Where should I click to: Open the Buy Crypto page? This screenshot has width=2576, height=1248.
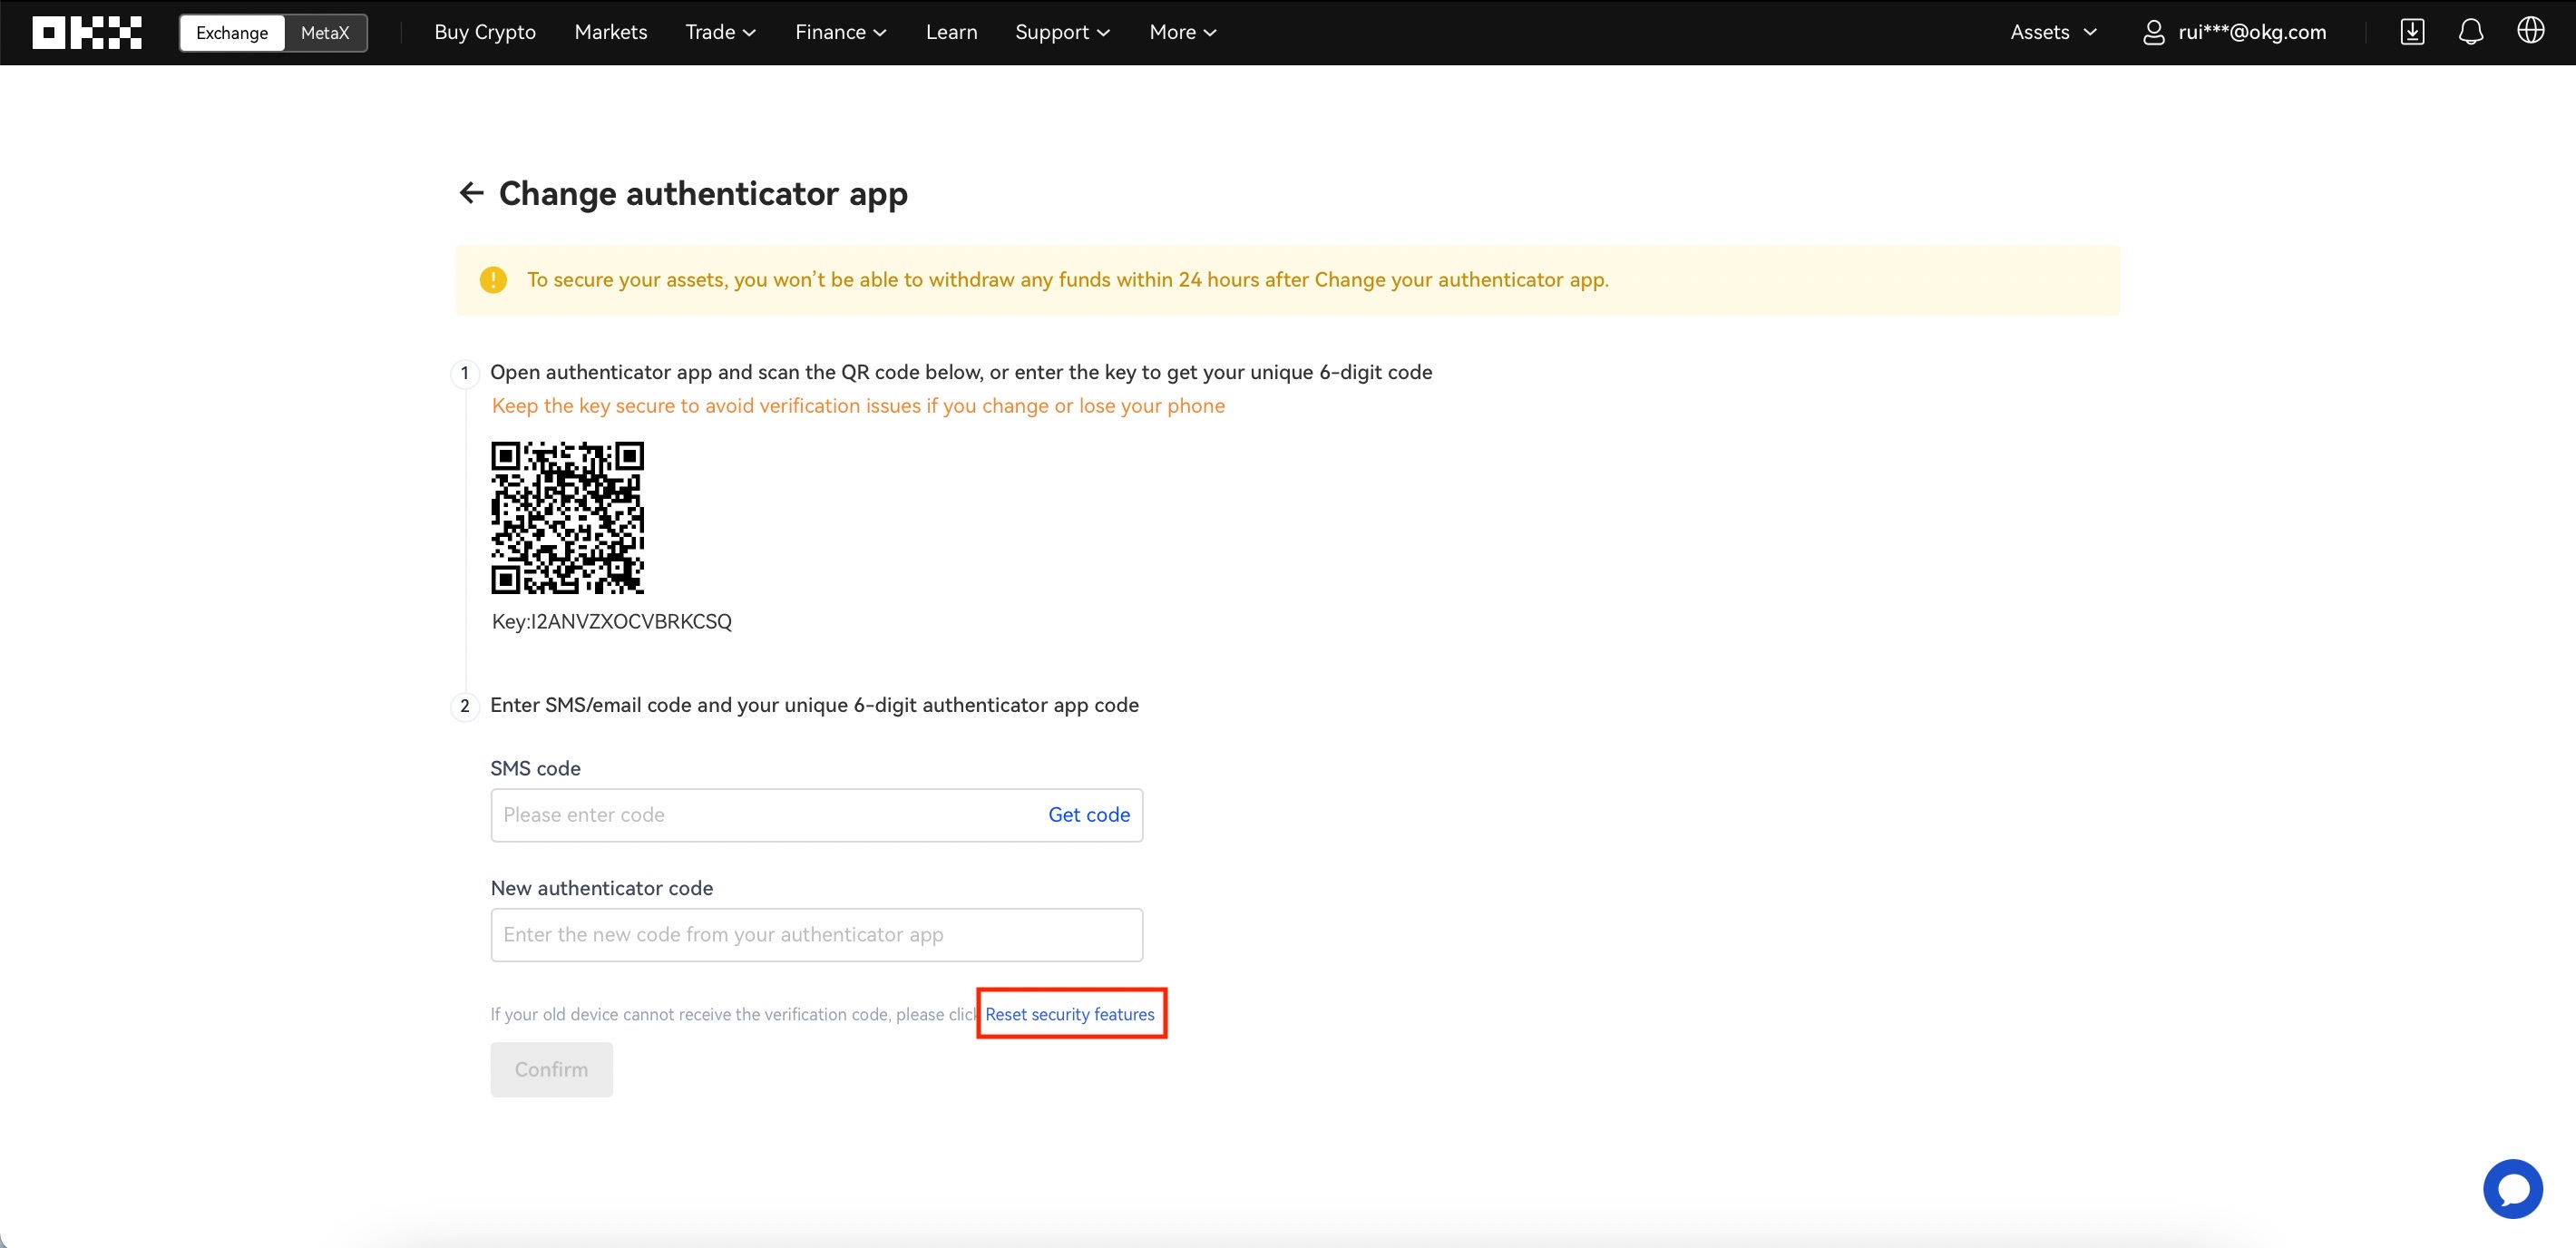(485, 32)
